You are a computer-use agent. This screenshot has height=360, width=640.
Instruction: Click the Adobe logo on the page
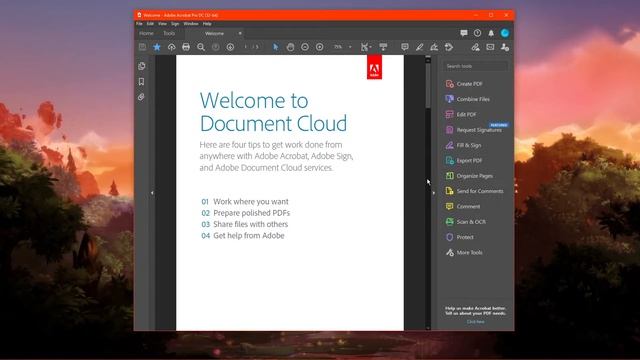click(374, 67)
